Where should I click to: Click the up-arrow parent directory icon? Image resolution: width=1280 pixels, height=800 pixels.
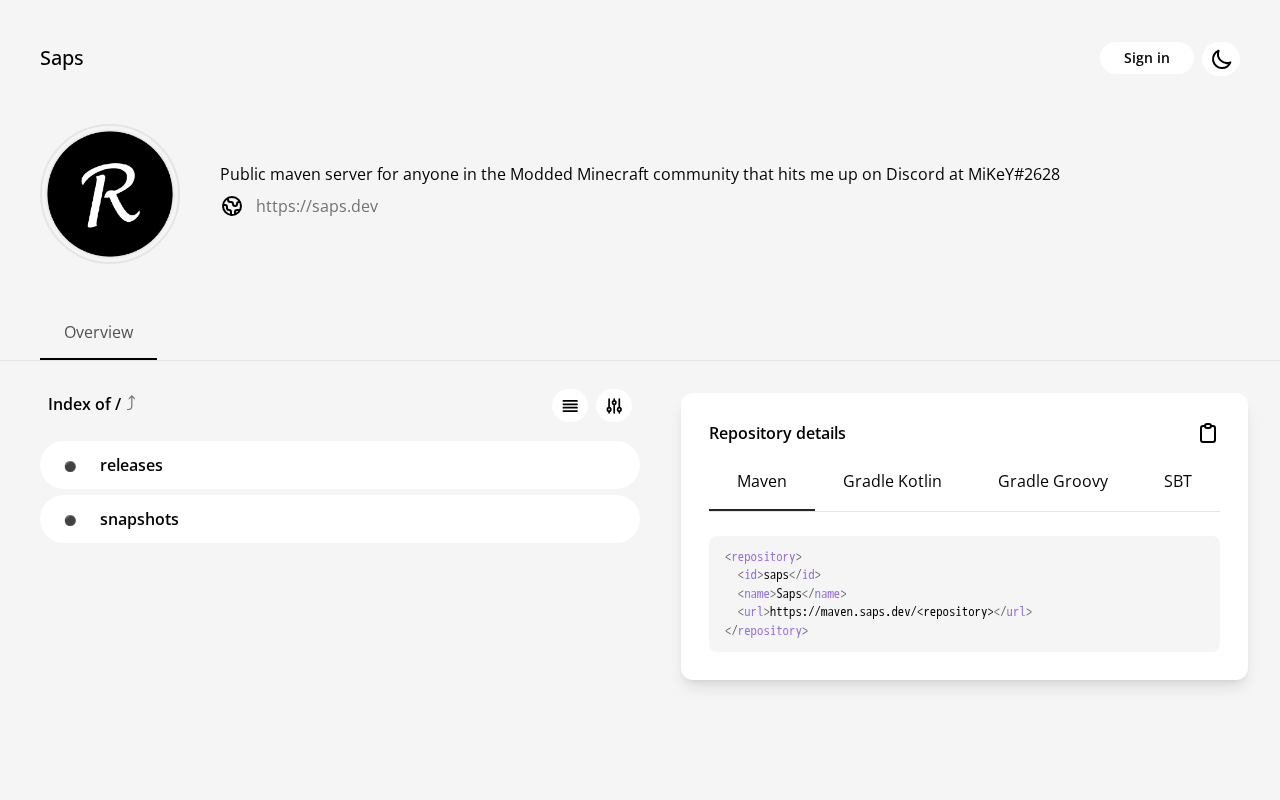point(131,403)
